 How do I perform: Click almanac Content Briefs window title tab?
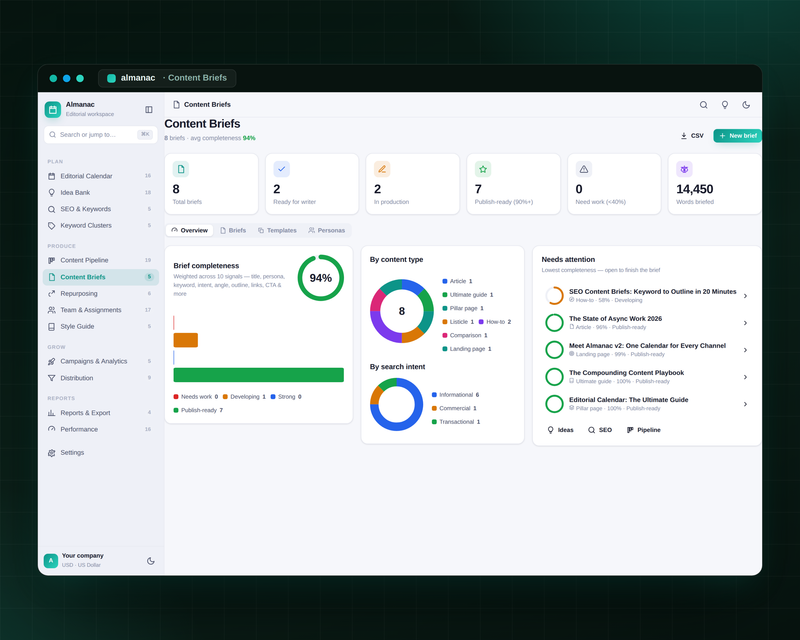[x=167, y=78]
